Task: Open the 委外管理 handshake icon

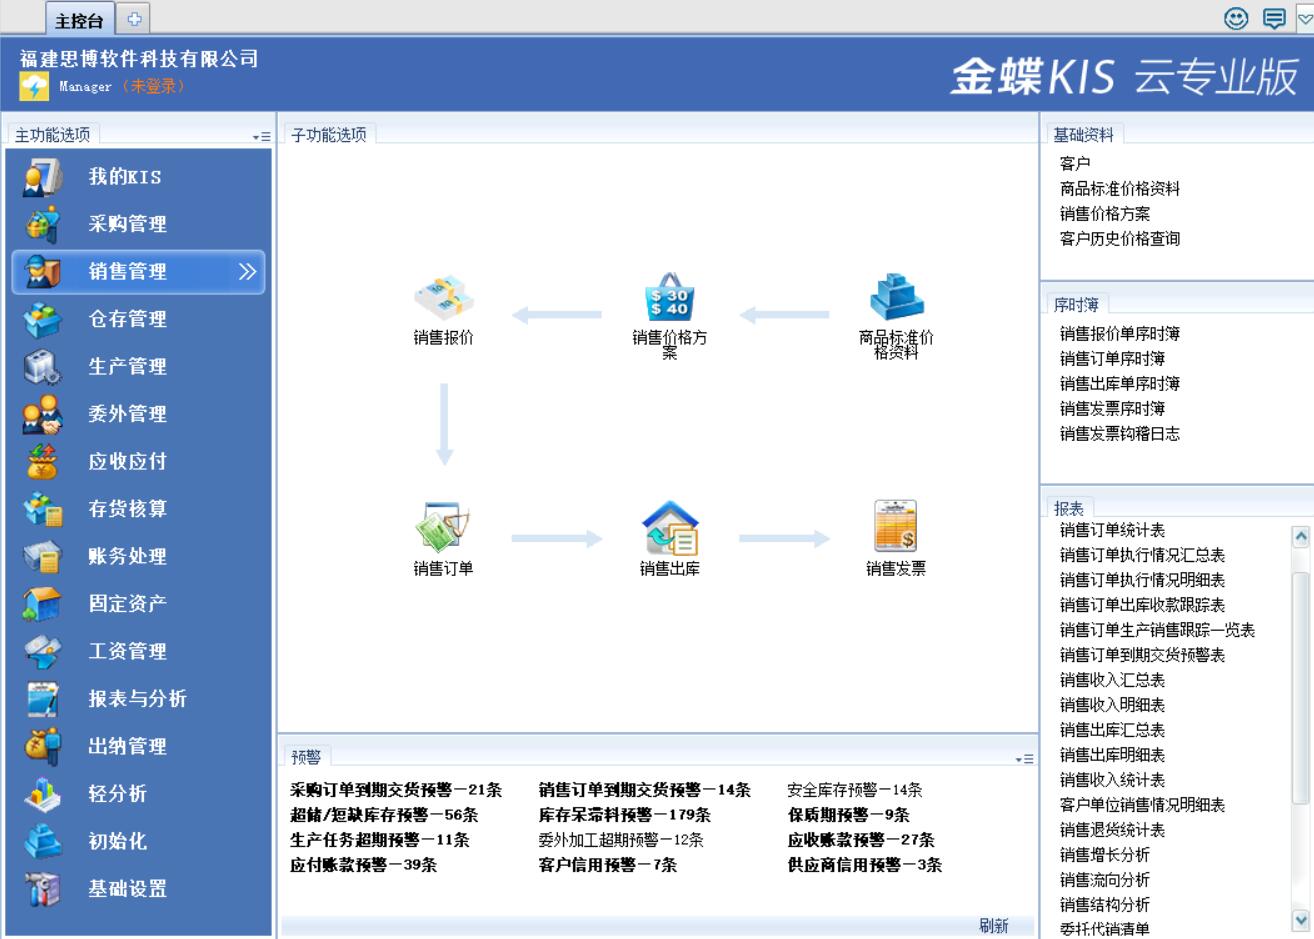Action: point(43,414)
